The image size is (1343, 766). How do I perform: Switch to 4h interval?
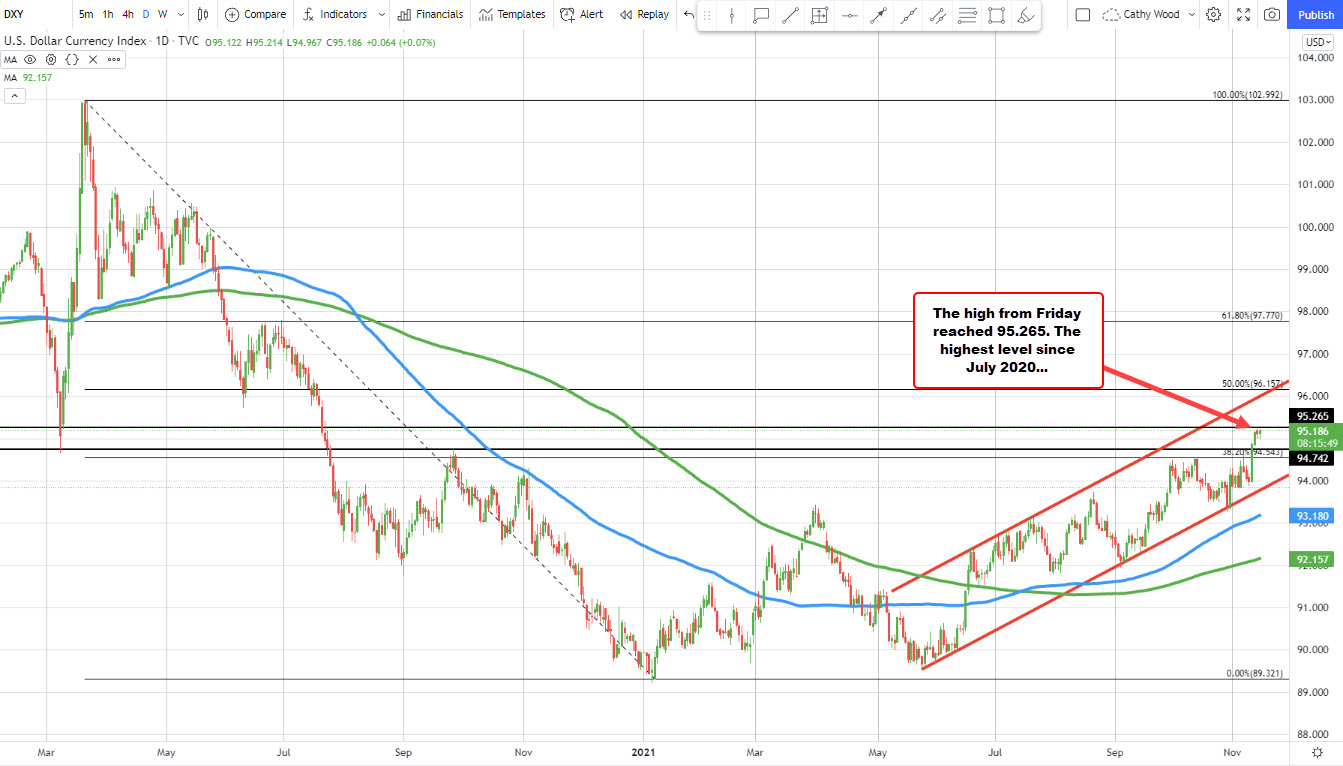127,14
